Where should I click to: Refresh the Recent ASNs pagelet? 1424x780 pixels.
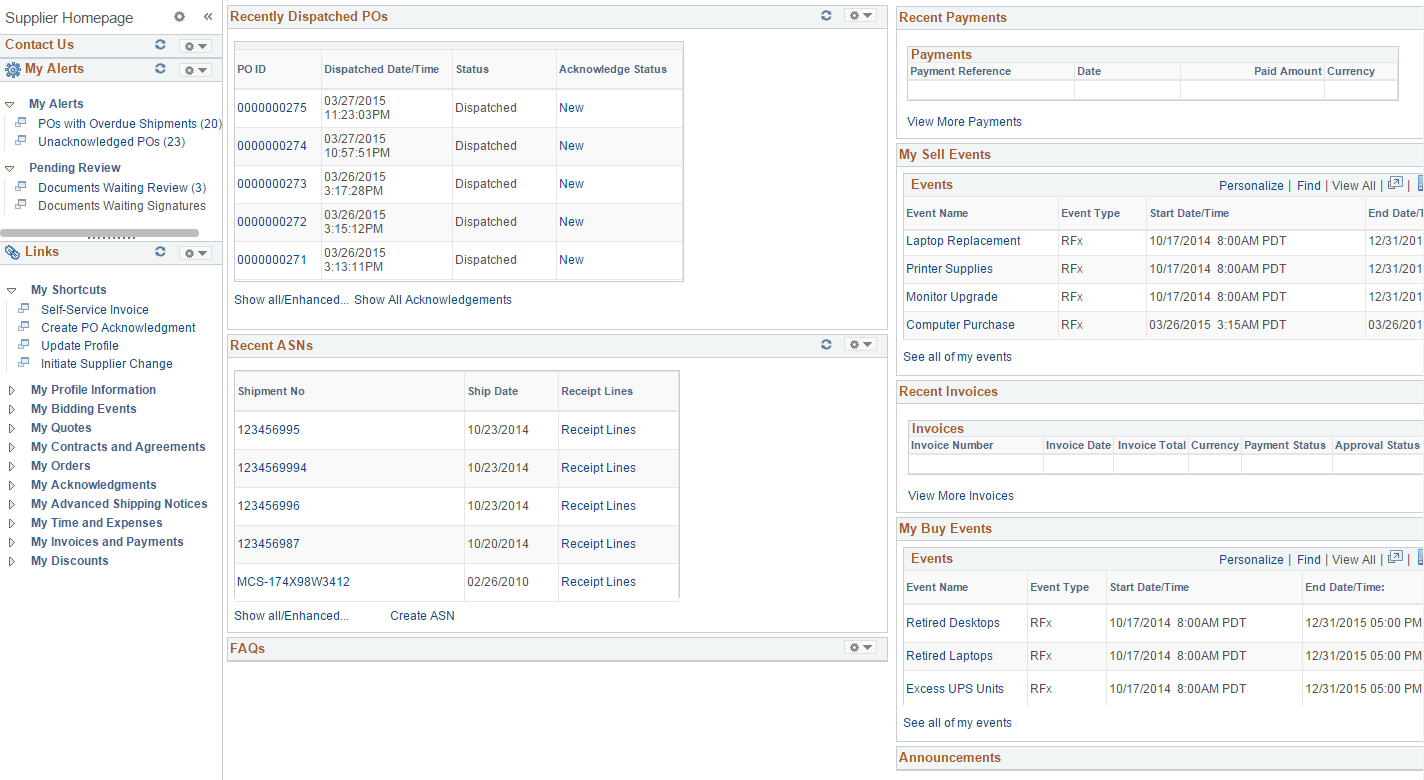point(826,344)
